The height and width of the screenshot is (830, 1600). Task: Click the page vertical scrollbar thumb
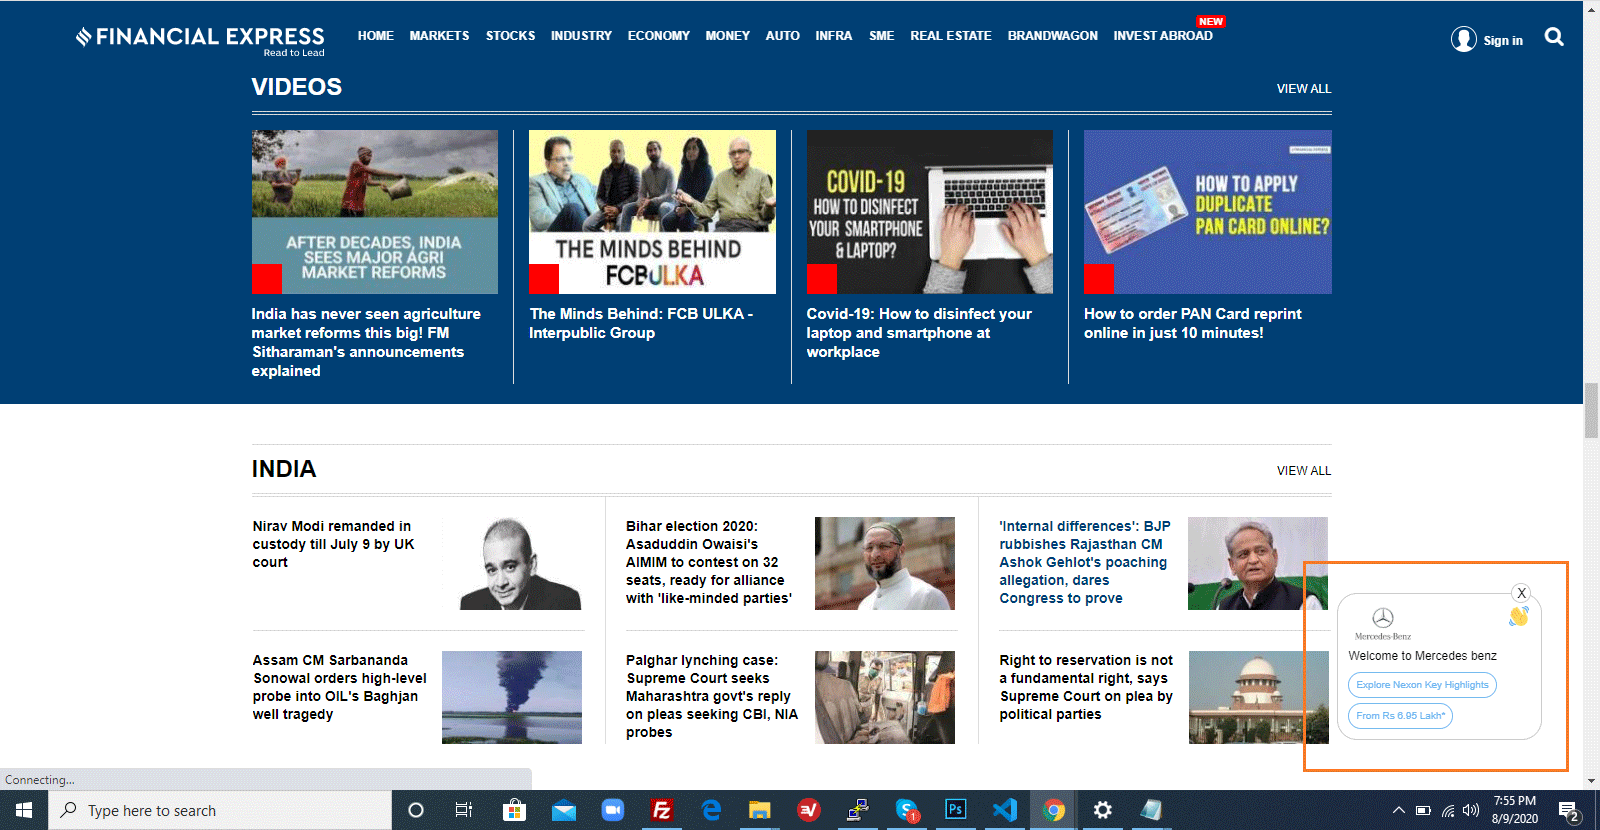pos(1591,410)
